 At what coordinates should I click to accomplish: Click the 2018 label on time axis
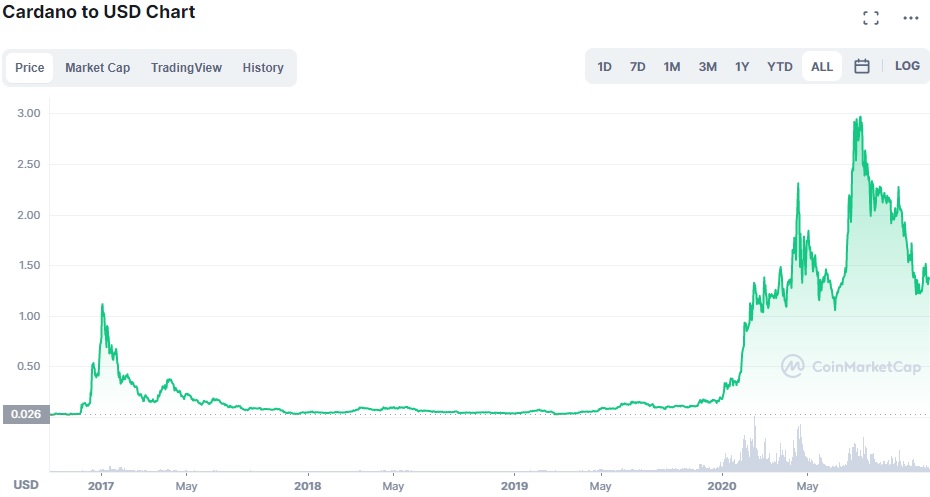pos(308,485)
